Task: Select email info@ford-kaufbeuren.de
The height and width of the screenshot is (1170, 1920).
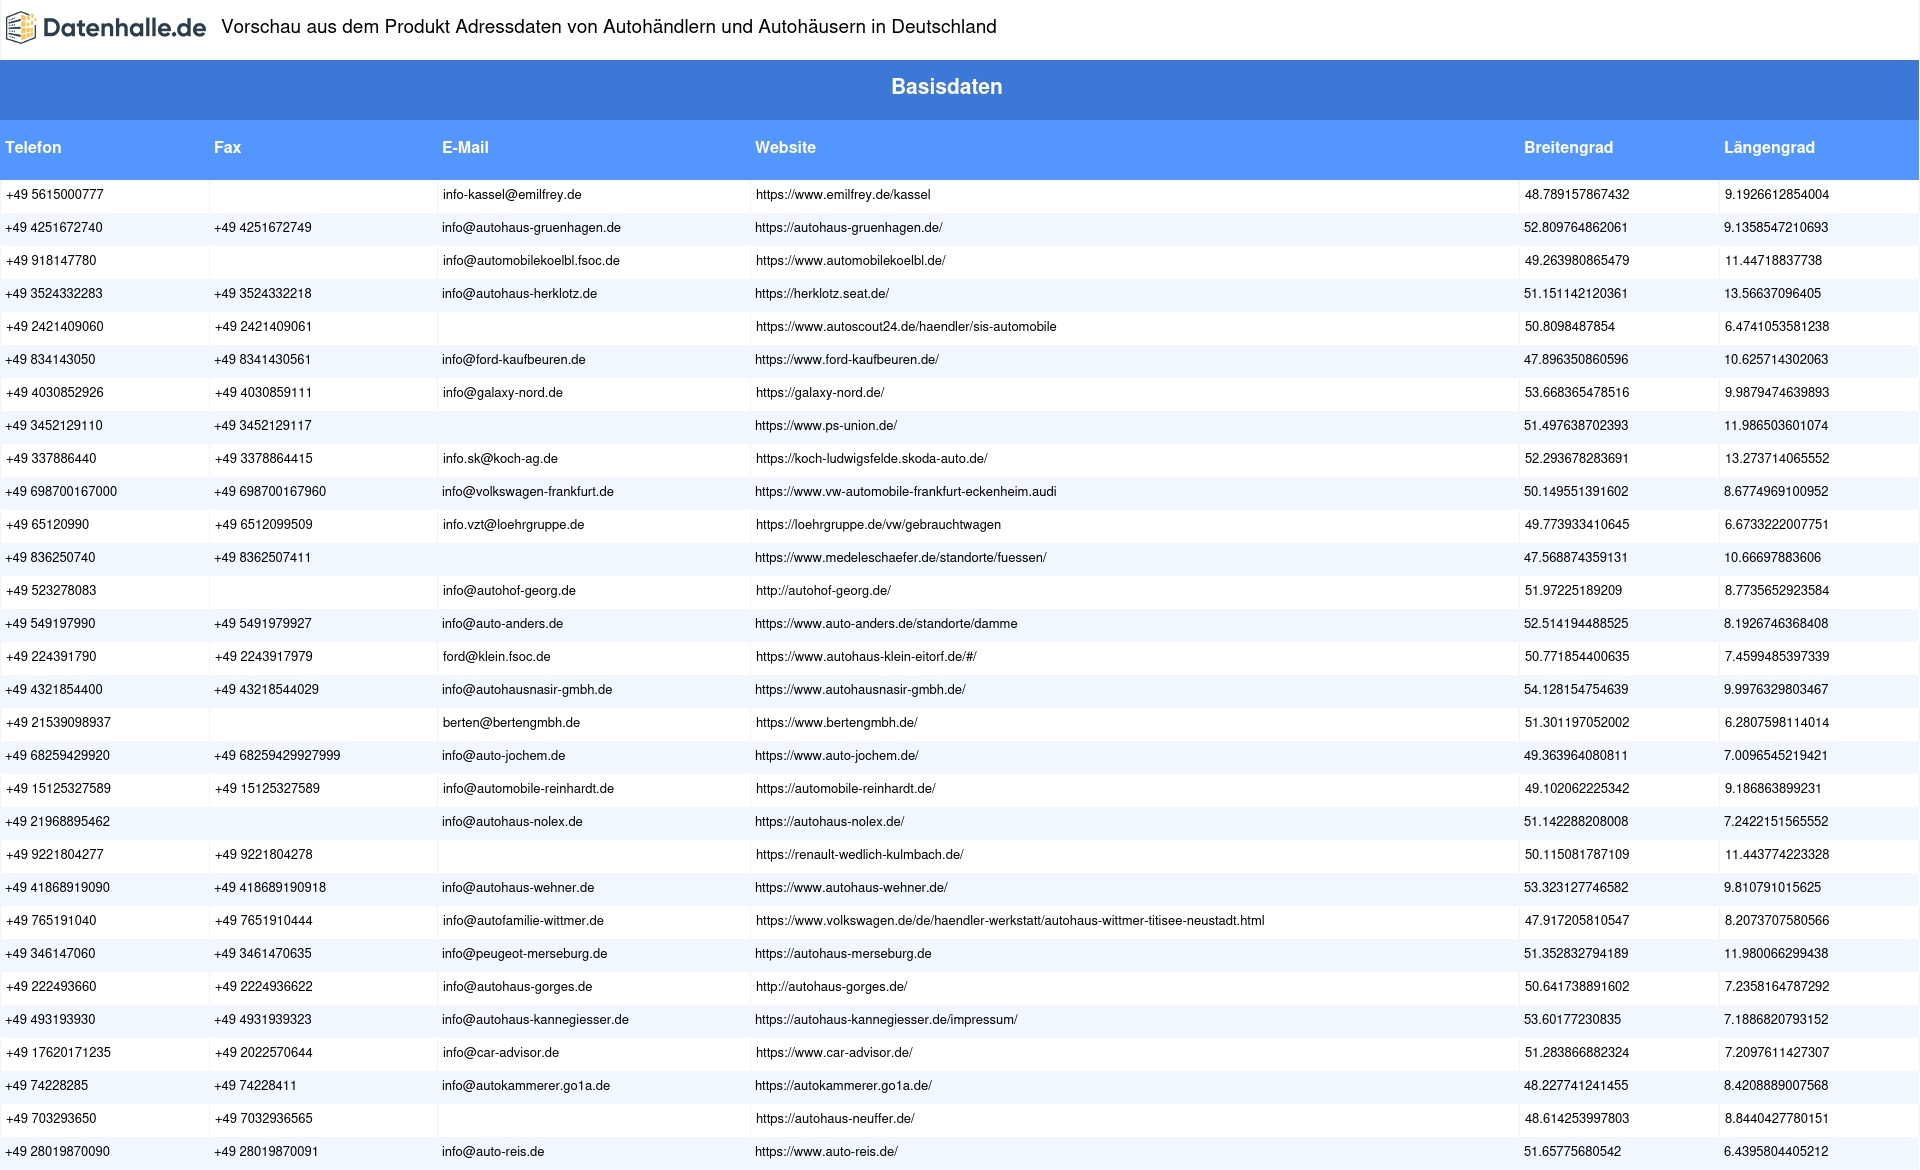Action: (514, 360)
